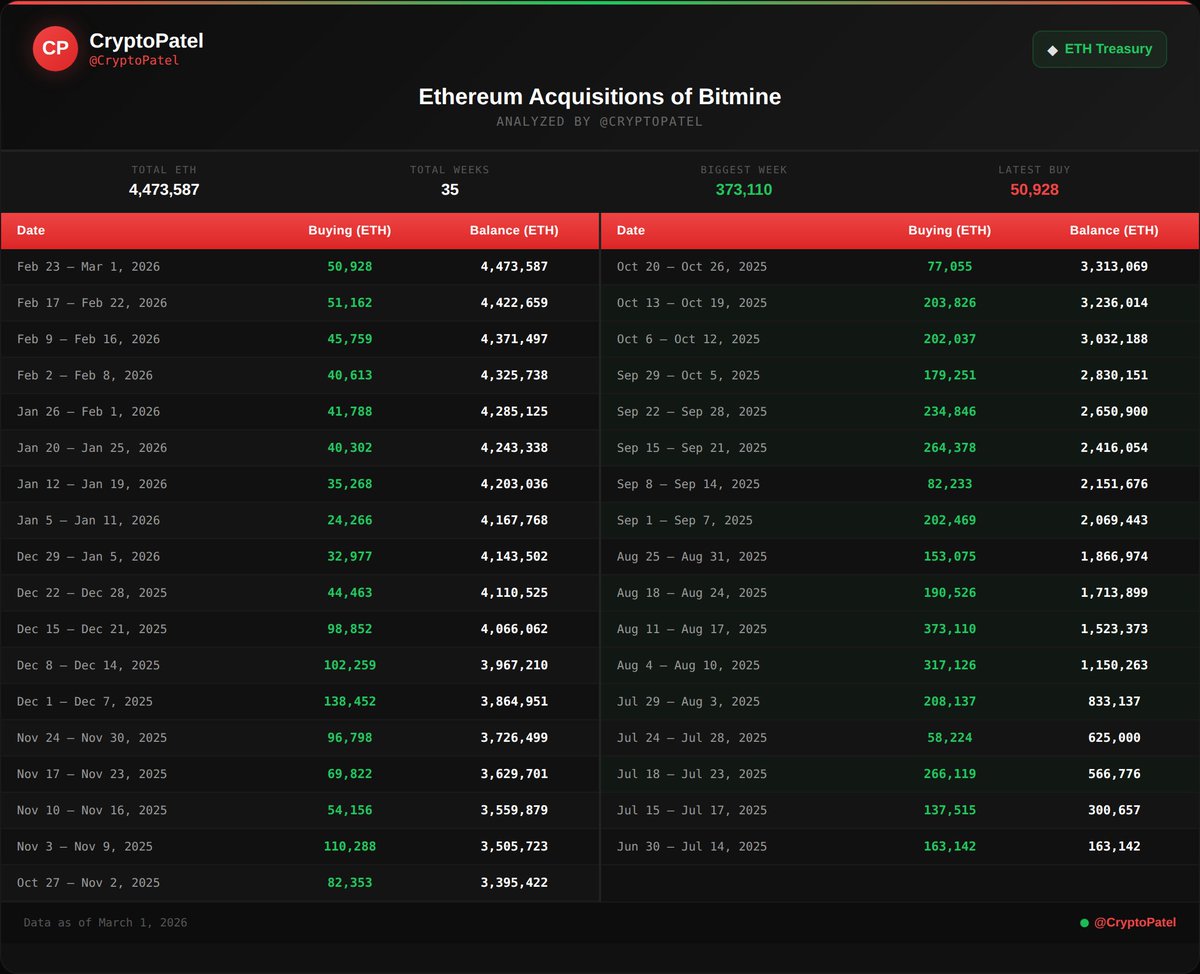Open the ETH Treasury badge
The height and width of the screenshot is (974, 1200).
1099,49
